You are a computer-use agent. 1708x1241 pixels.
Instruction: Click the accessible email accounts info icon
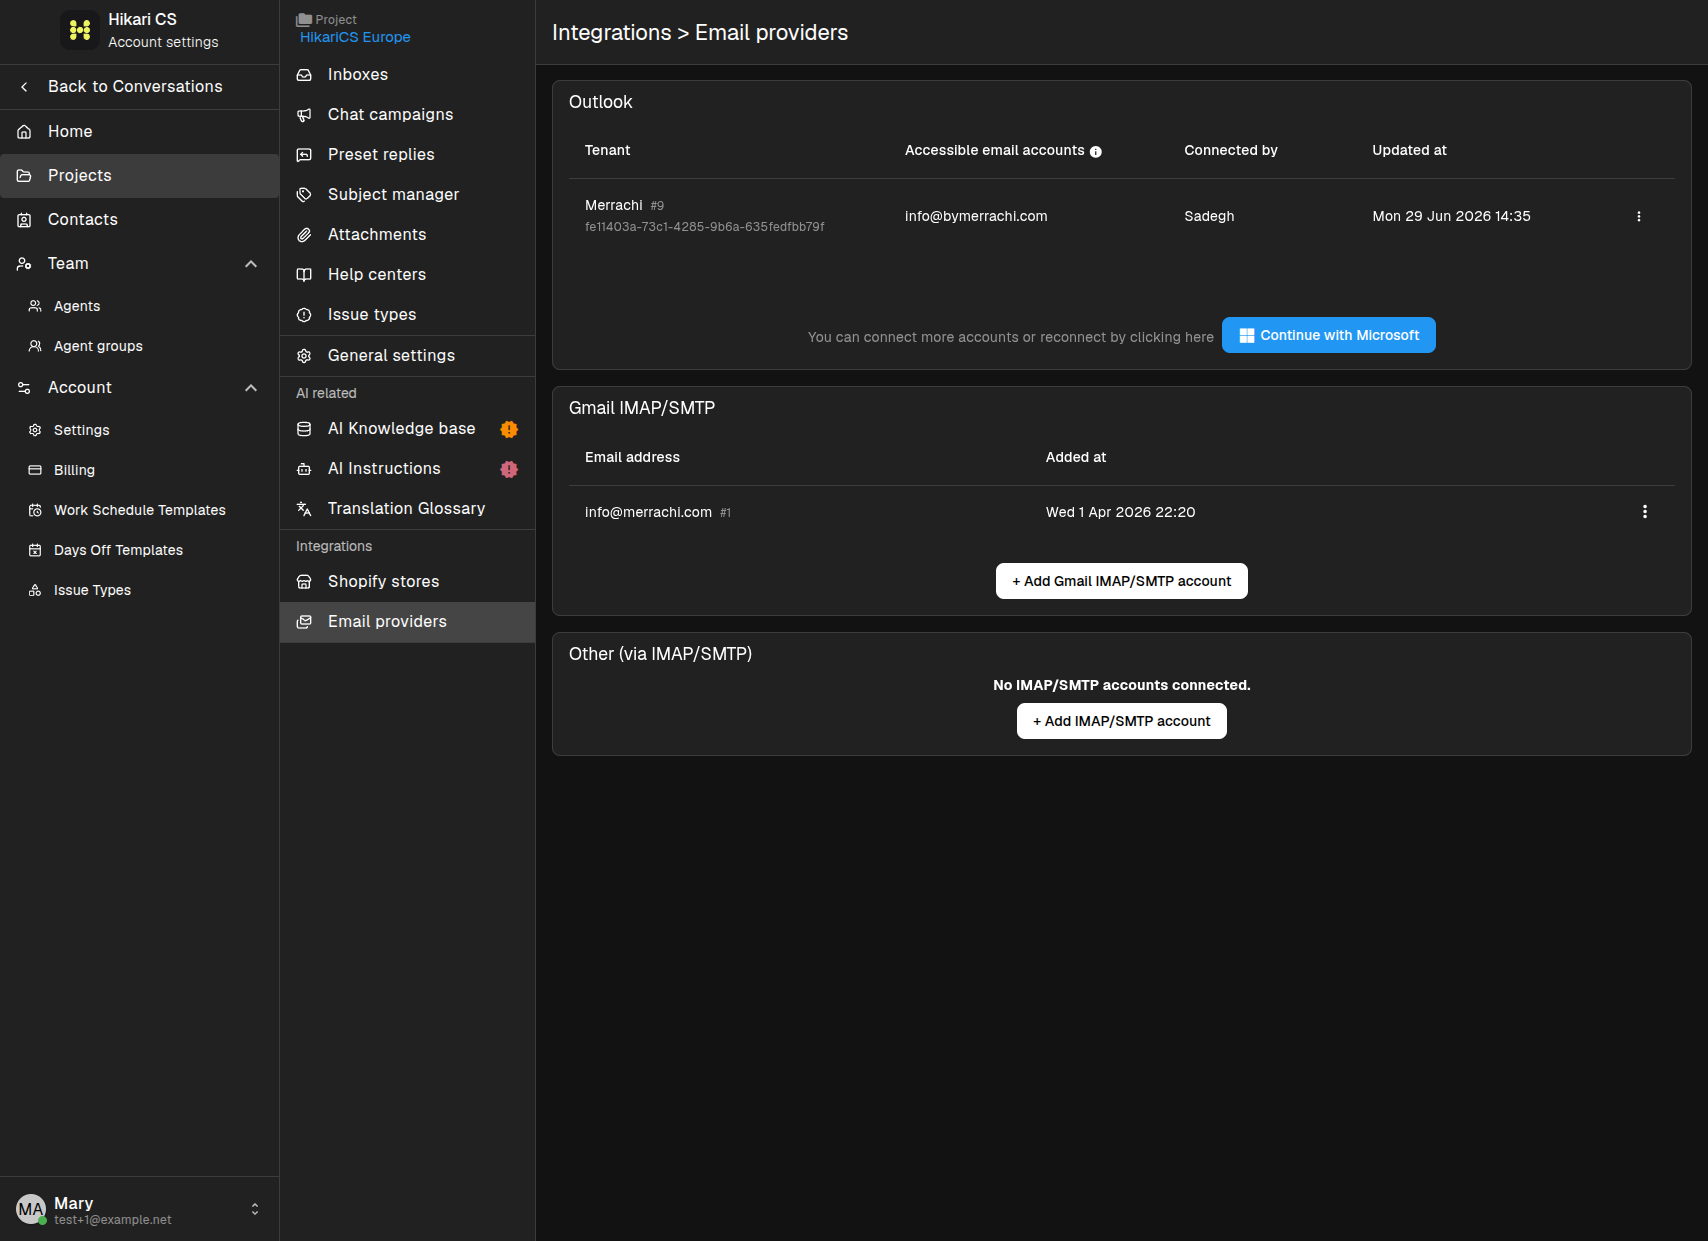(x=1095, y=152)
